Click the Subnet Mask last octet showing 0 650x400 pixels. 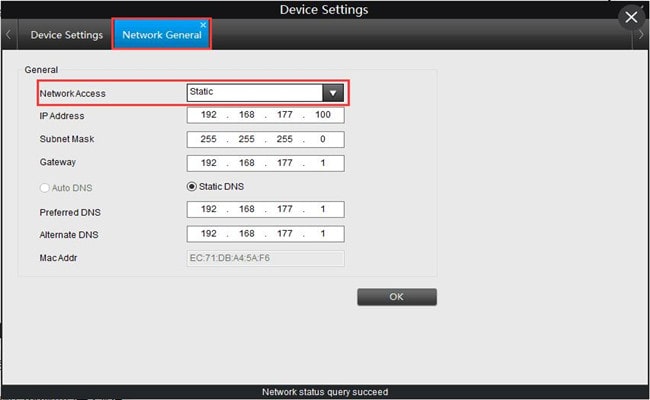pyautogui.click(x=323, y=139)
